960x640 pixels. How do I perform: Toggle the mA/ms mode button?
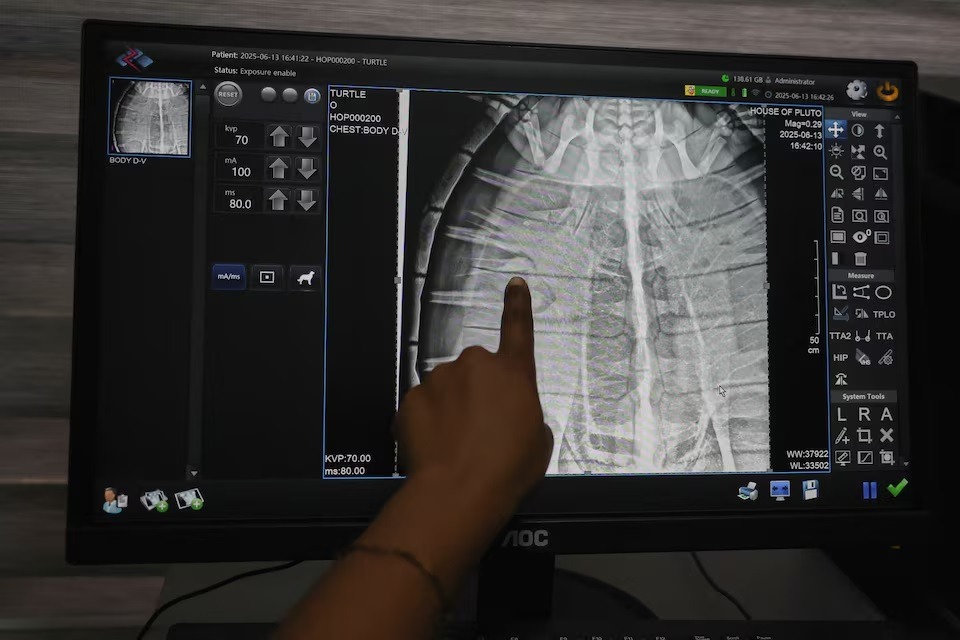[228, 276]
